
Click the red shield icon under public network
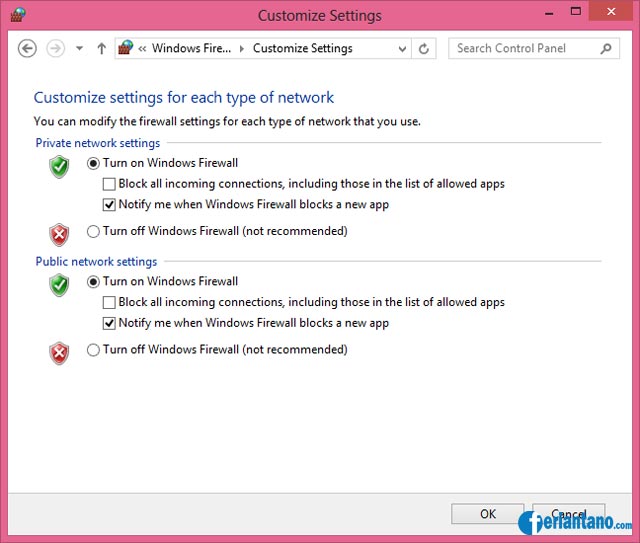pyautogui.click(x=59, y=353)
